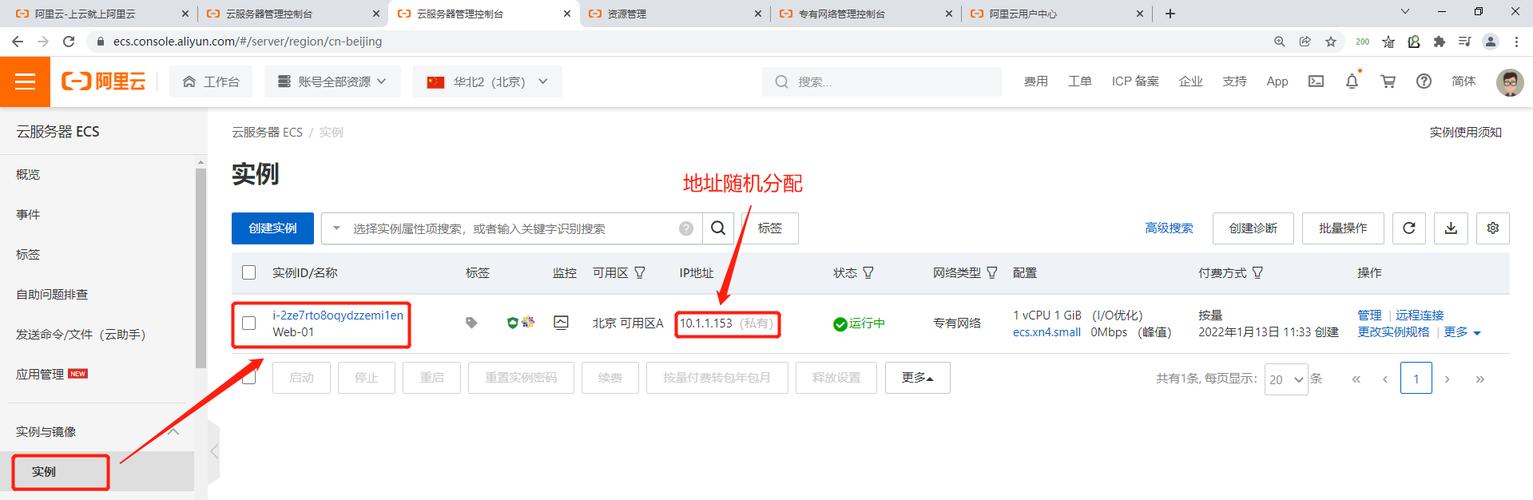Expand the 更多 dropdown in the Web-01 row

pyautogui.click(x=1462, y=332)
